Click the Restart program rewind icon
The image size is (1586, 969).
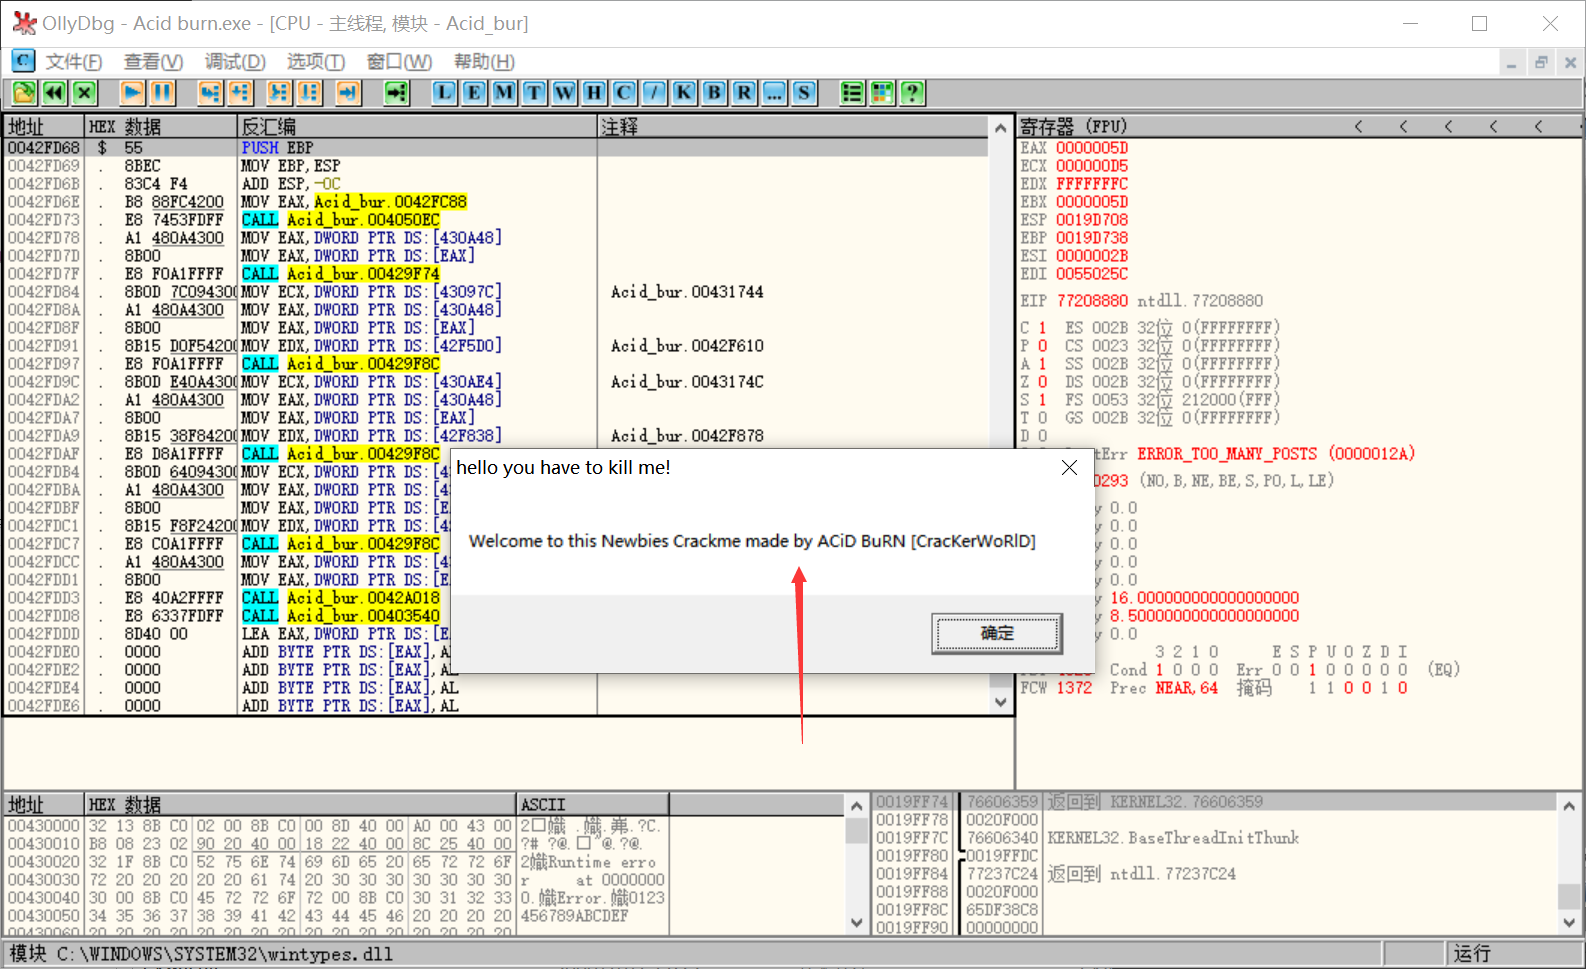(54, 93)
